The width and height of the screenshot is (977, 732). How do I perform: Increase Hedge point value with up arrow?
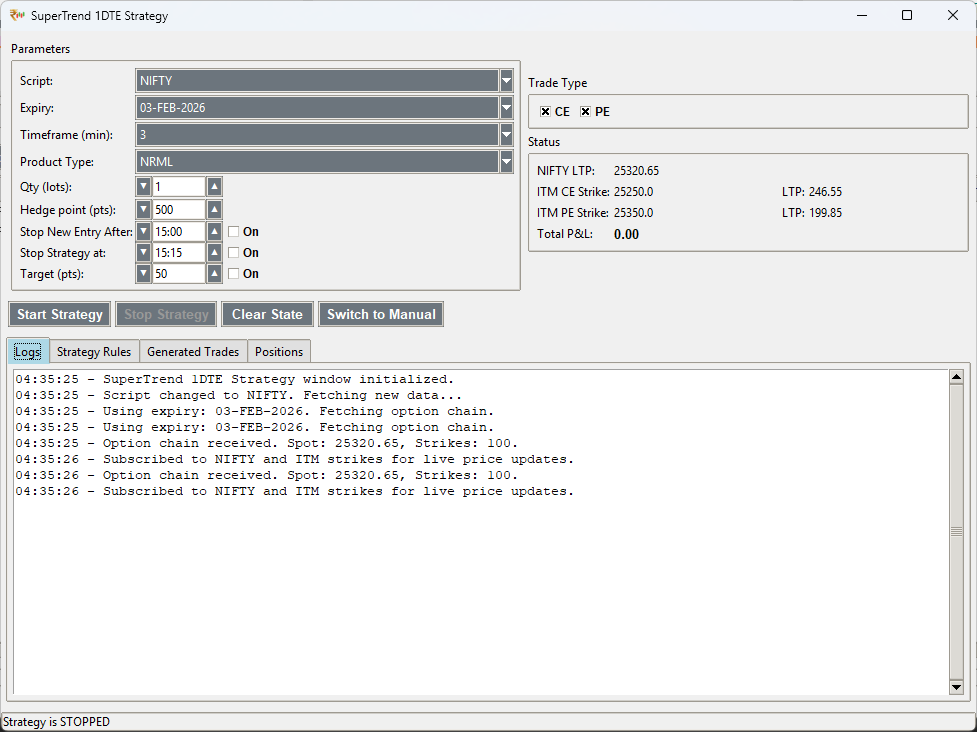[214, 210]
